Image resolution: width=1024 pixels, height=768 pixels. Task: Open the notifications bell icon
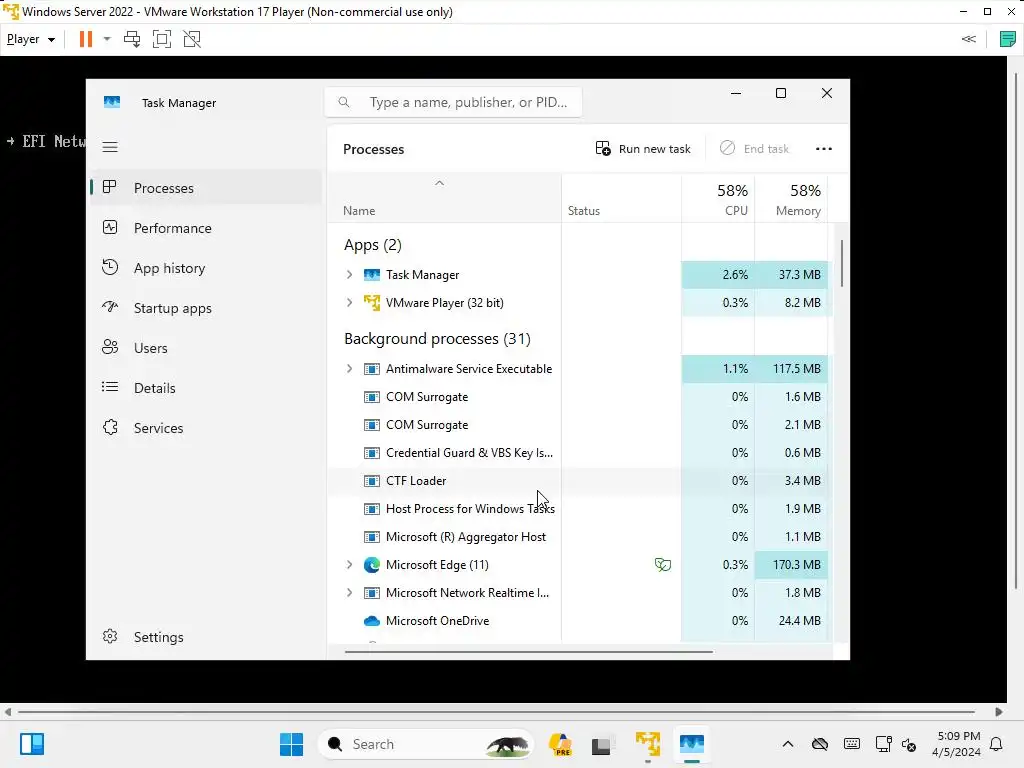997,744
